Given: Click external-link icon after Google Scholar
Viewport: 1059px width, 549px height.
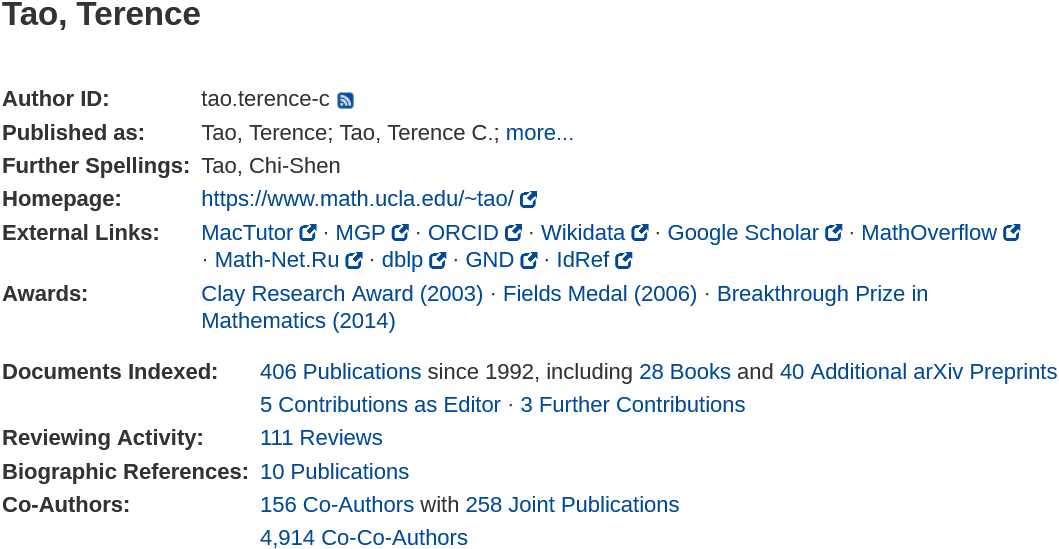Looking at the screenshot, I should (x=834, y=233).
